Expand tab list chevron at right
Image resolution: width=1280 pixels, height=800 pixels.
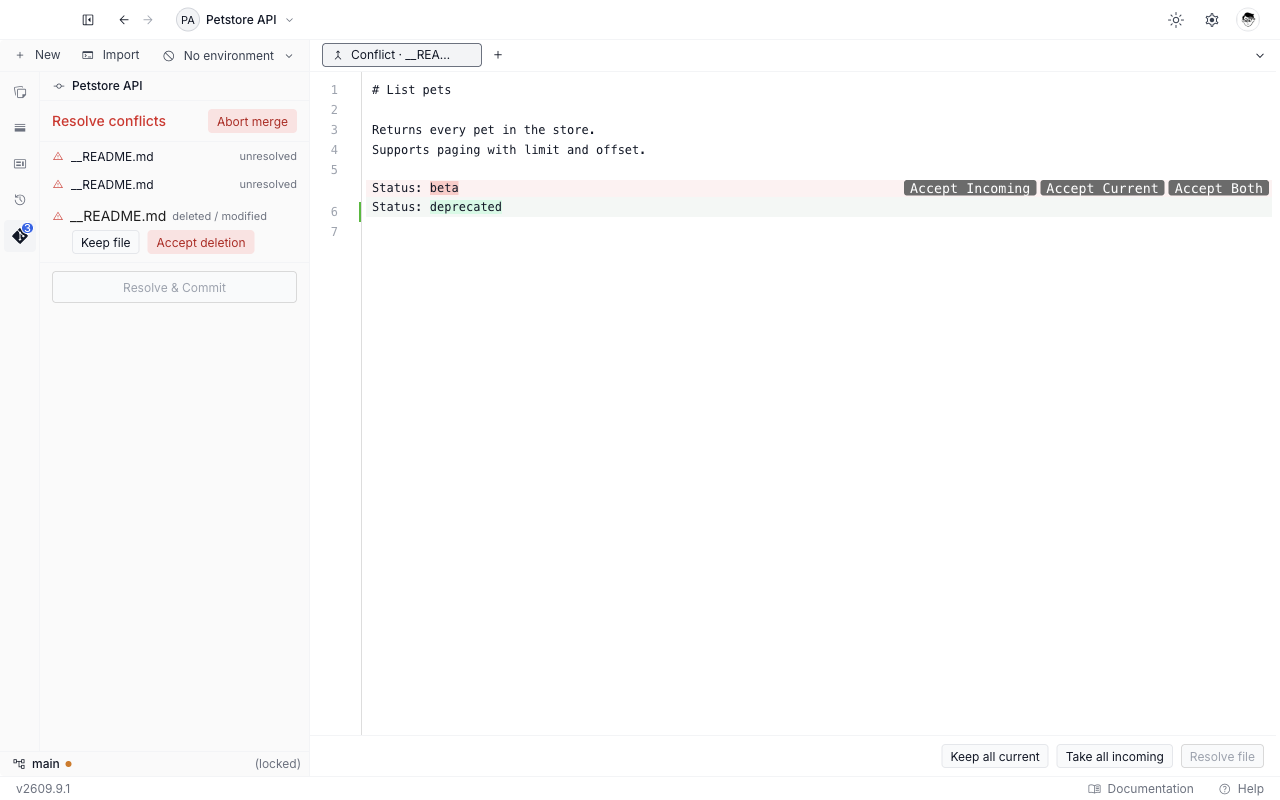[1260, 56]
